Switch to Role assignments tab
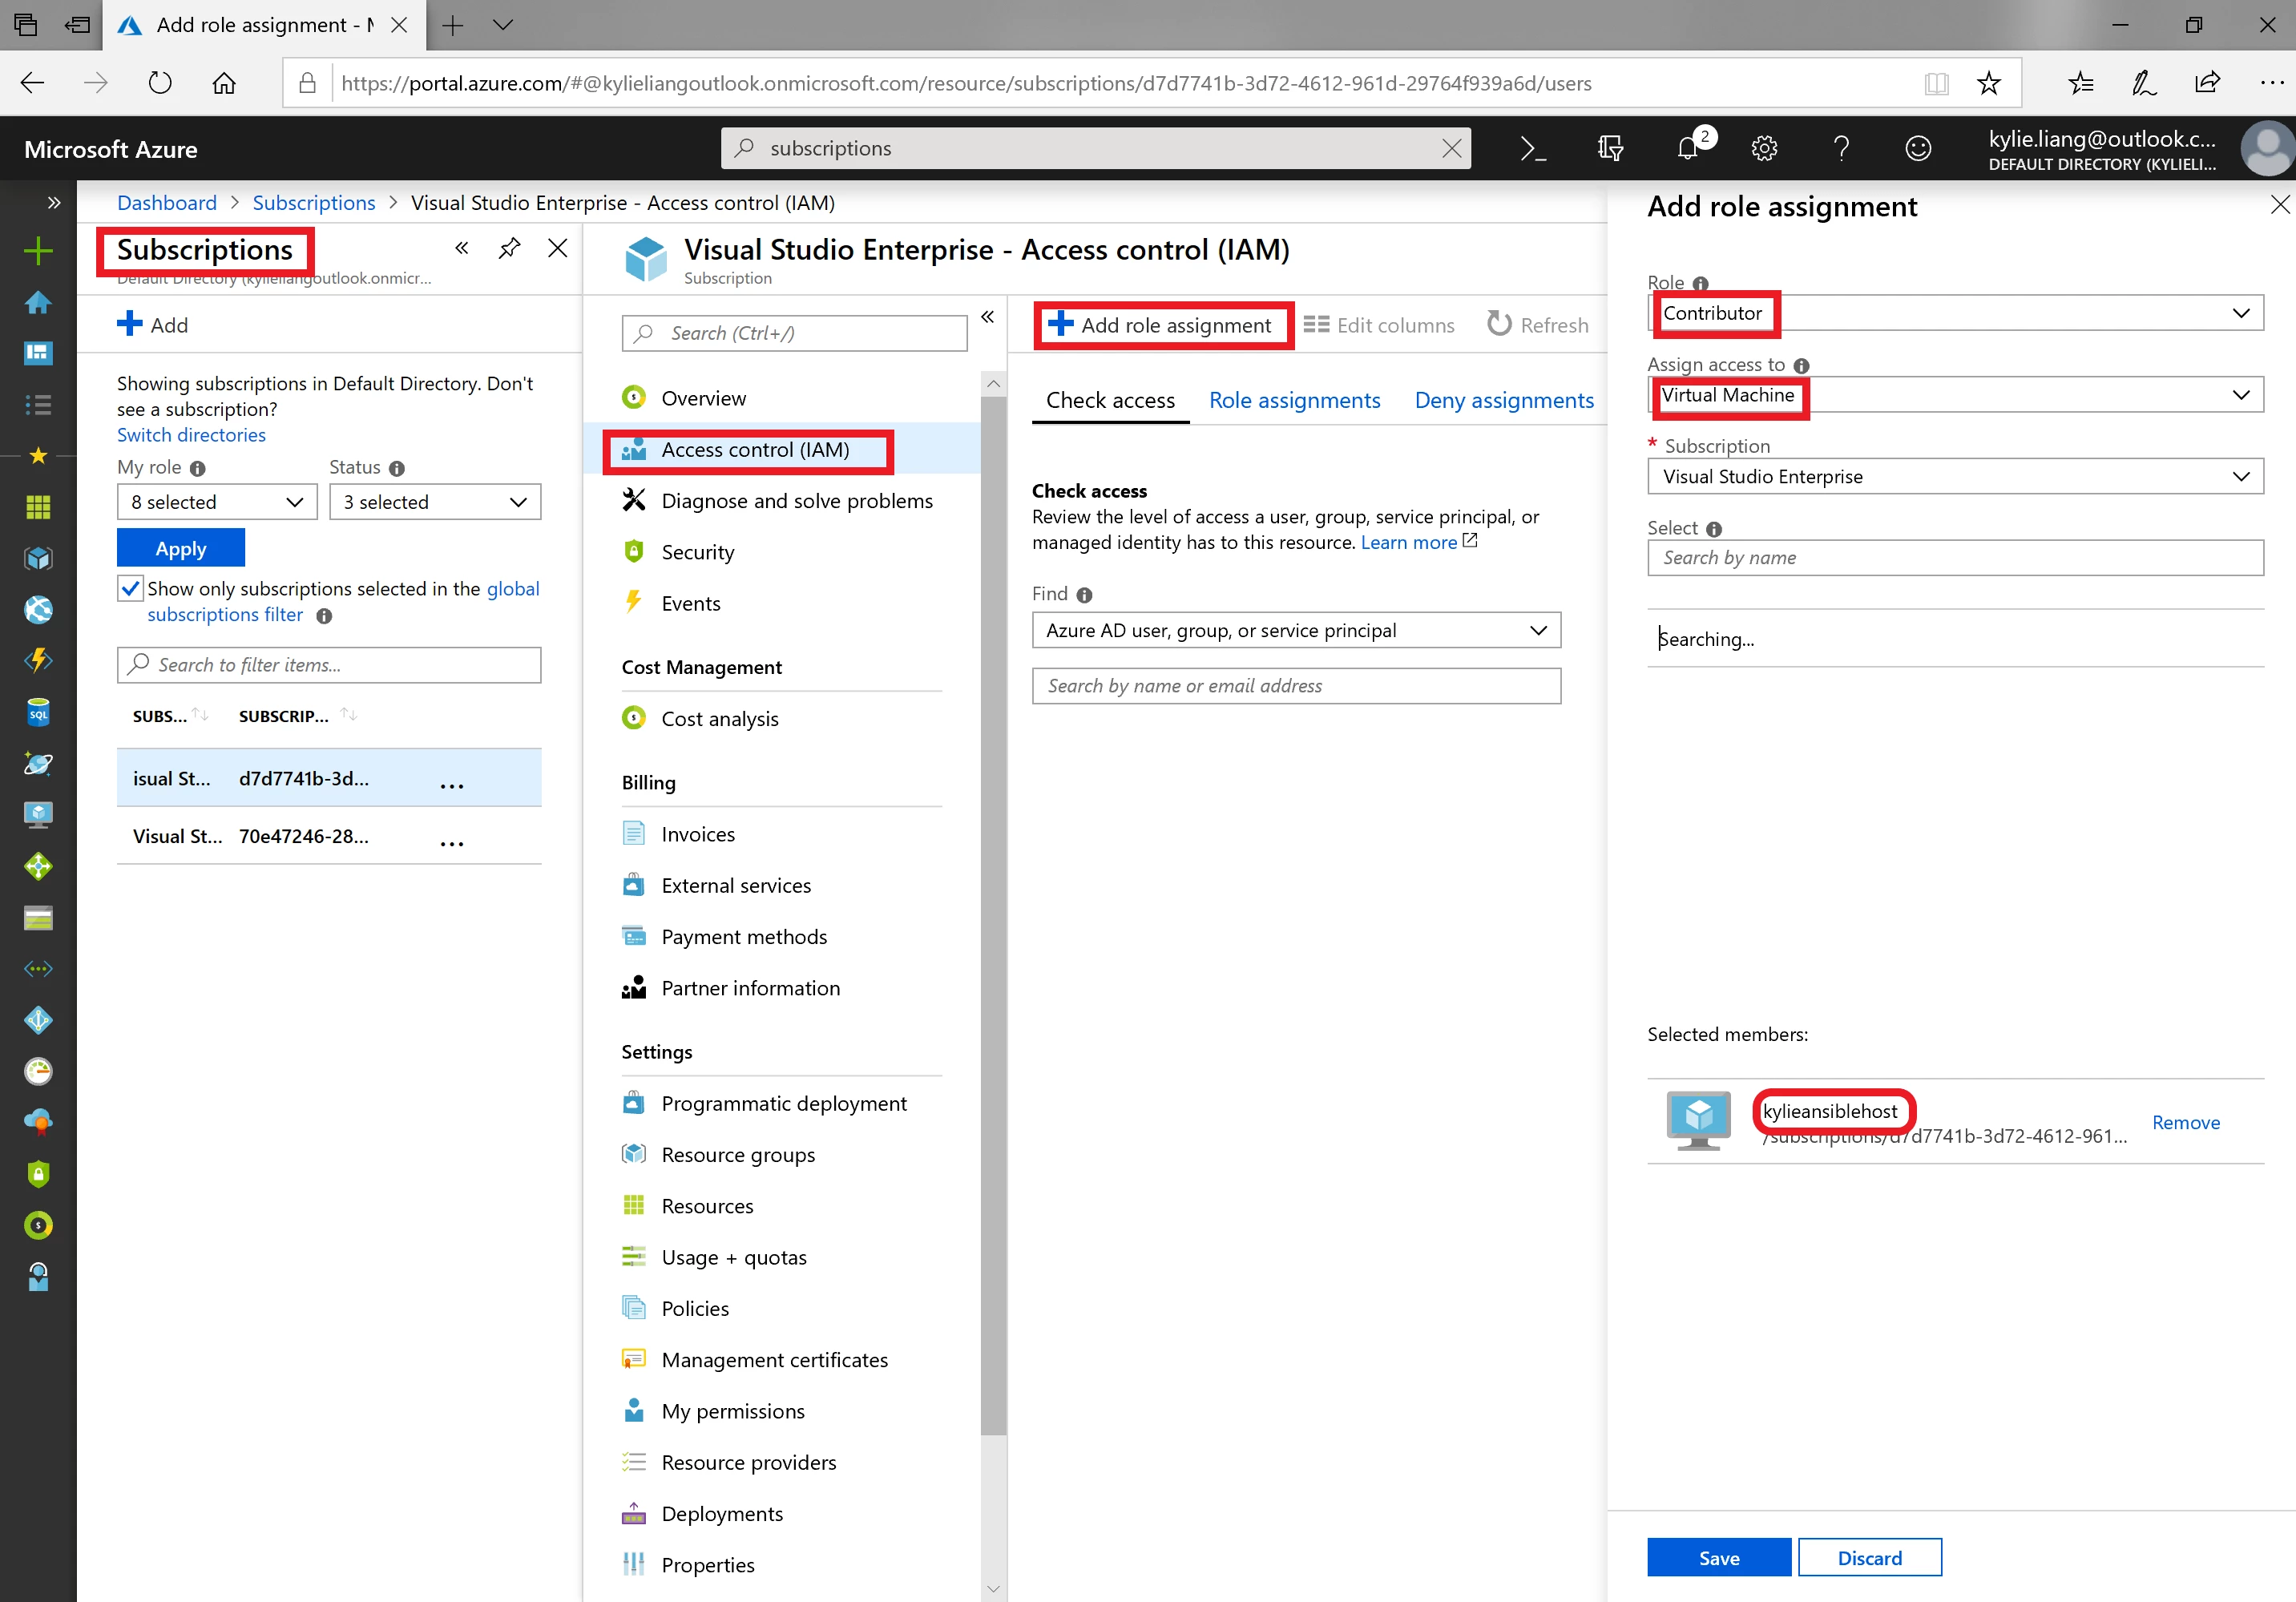Image resolution: width=2296 pixels, height=1602 pixels. click(x=1294, y=400)
